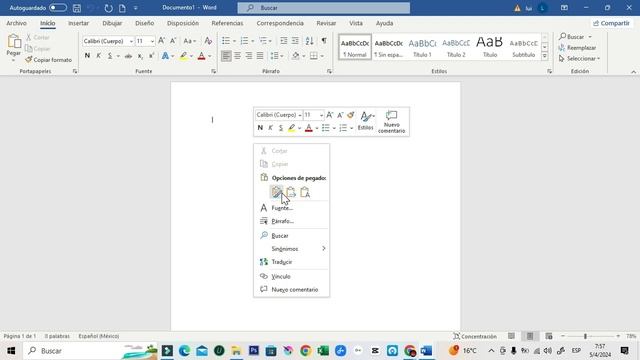
Task: Toggle superscript in the ribbon
Action: point(151,56)
